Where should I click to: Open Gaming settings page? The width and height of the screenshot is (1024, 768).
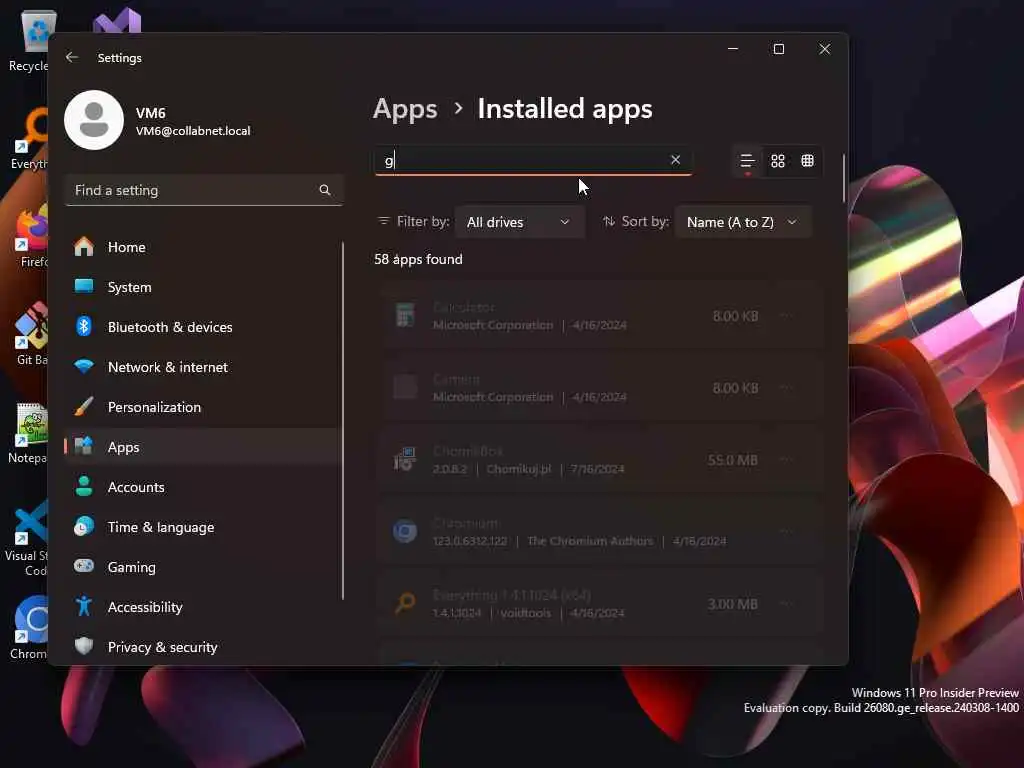(x=202, y=567)
